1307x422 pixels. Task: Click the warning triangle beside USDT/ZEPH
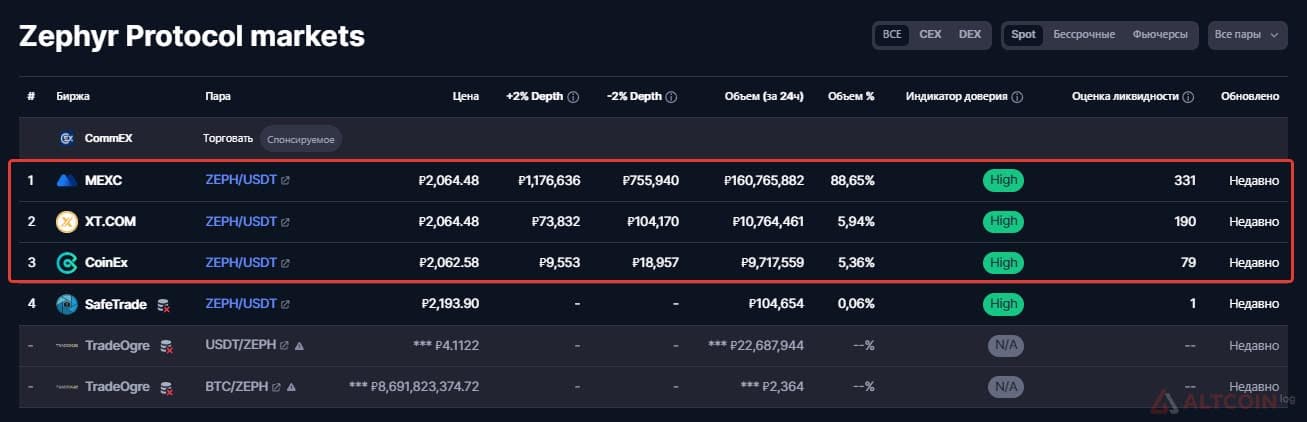[x=299, y=346]
